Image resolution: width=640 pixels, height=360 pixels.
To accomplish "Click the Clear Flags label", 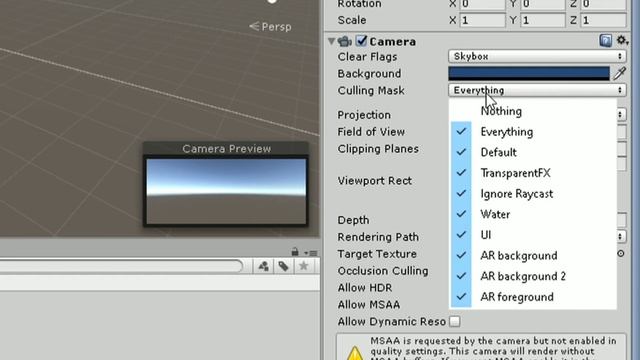I will (367, 57).
